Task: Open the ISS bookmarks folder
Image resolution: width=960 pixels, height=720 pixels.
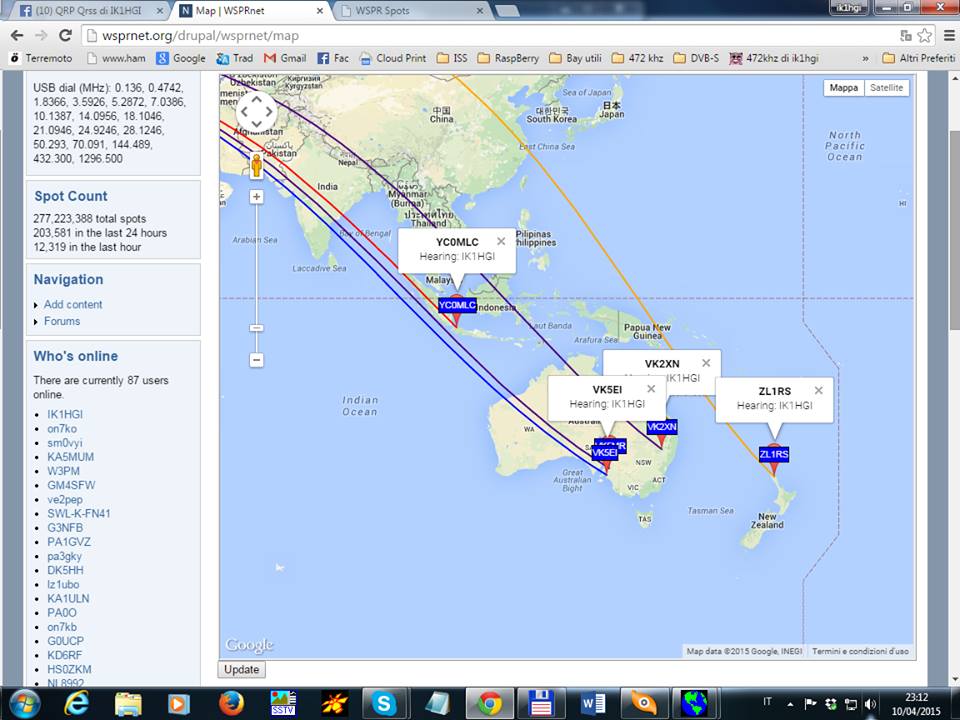Action: 452,58
